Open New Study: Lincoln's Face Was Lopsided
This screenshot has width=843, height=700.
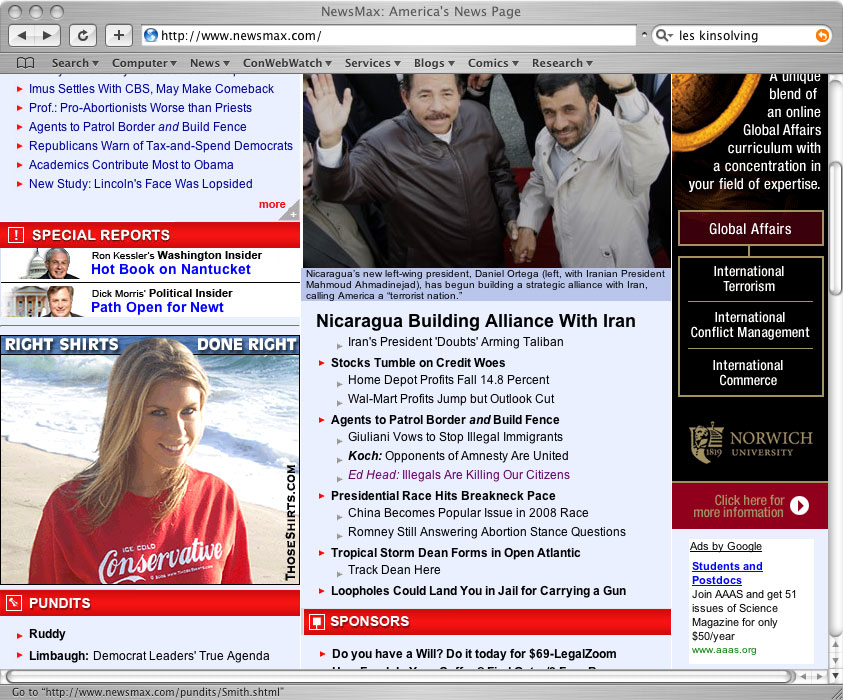coord(140,184)
